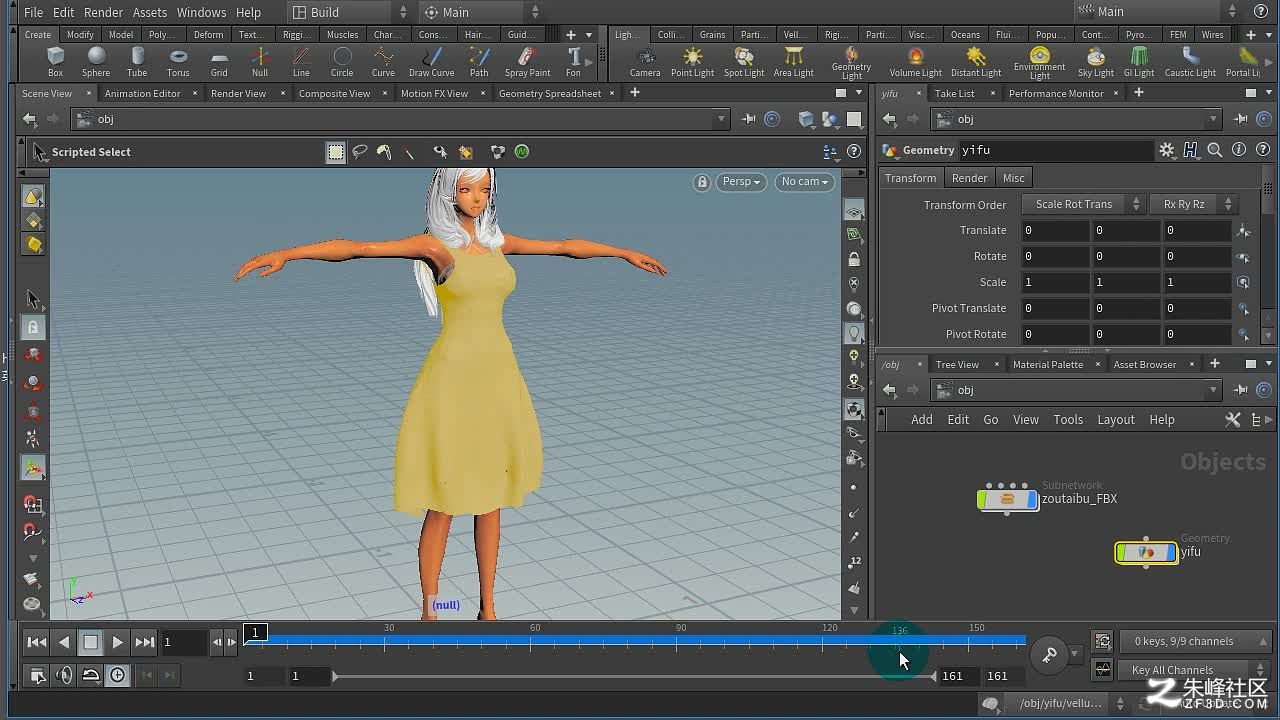Toggle pin on the parameter pane
This screenshot has height=720, width=1280.
click(x=1241, y=119)
